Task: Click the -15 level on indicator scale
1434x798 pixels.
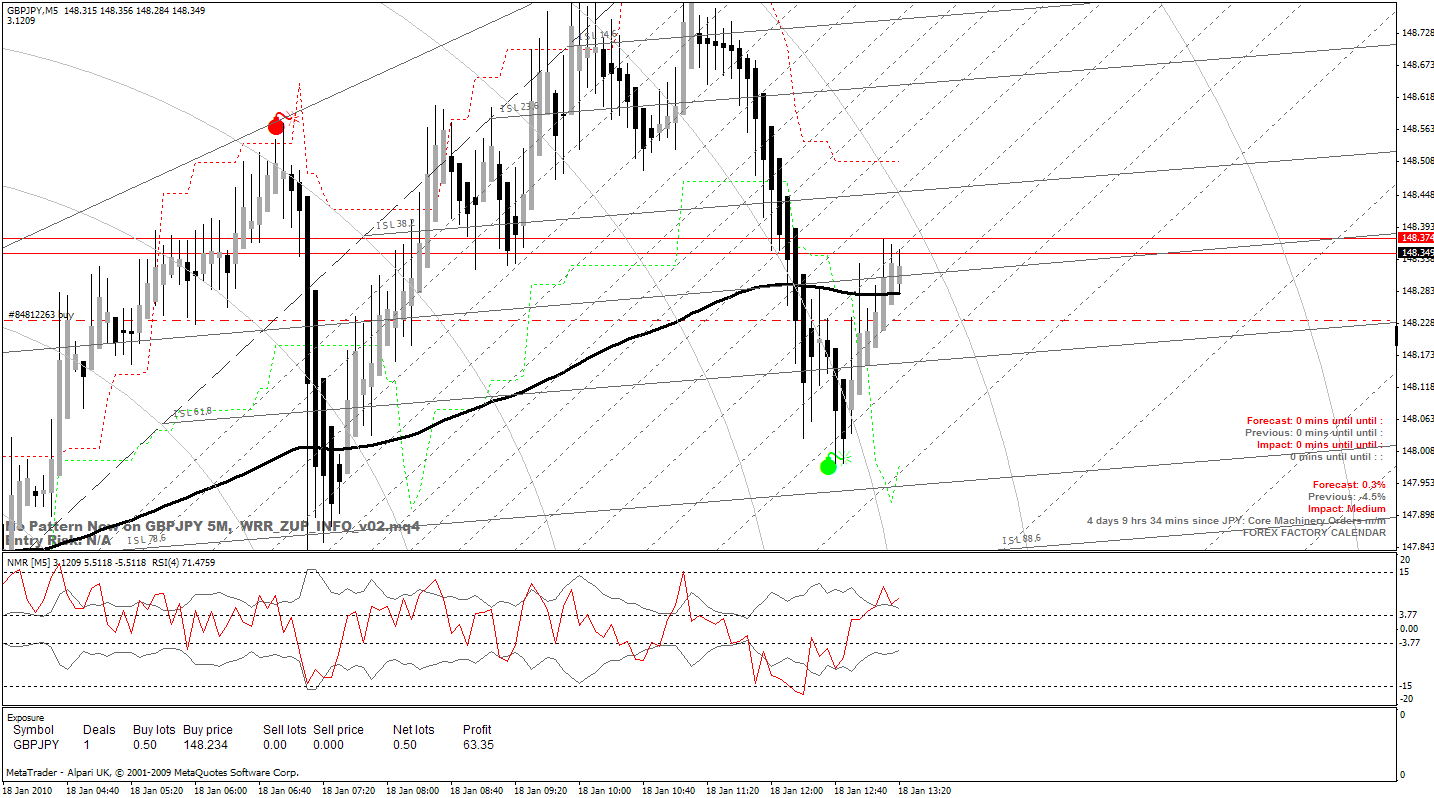Action: click(x=1407, y=686)
